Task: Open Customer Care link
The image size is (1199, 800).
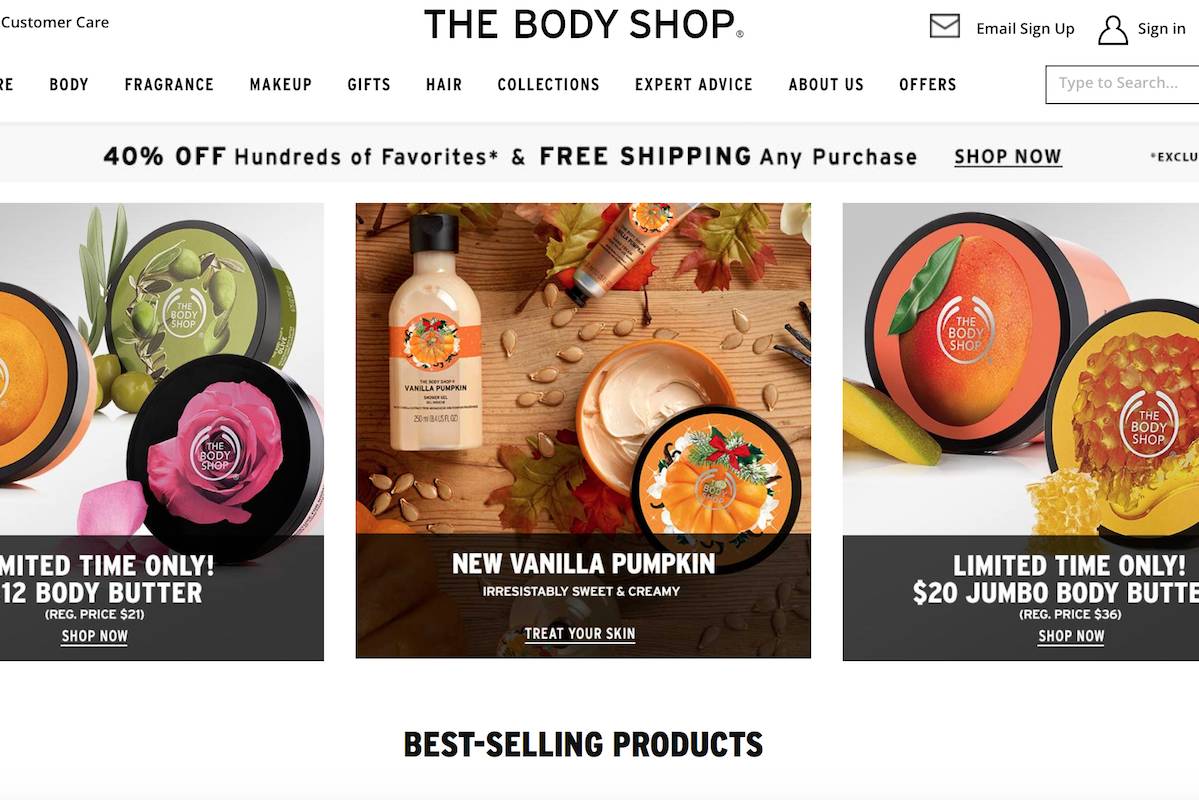Action: pos(54,22)
